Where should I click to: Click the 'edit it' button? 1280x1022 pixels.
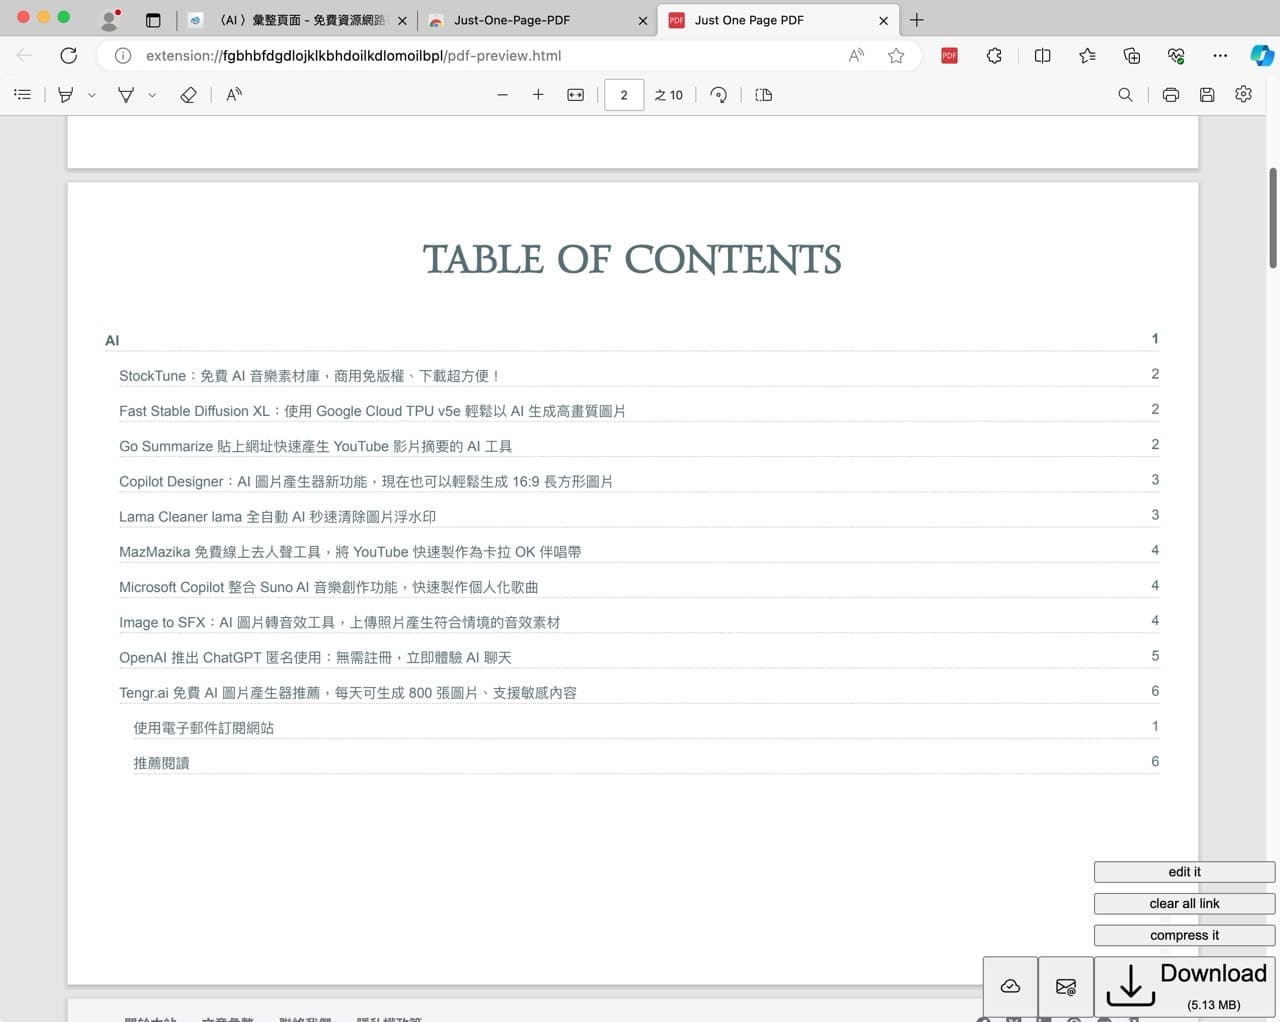click(x=1184, y=872)
